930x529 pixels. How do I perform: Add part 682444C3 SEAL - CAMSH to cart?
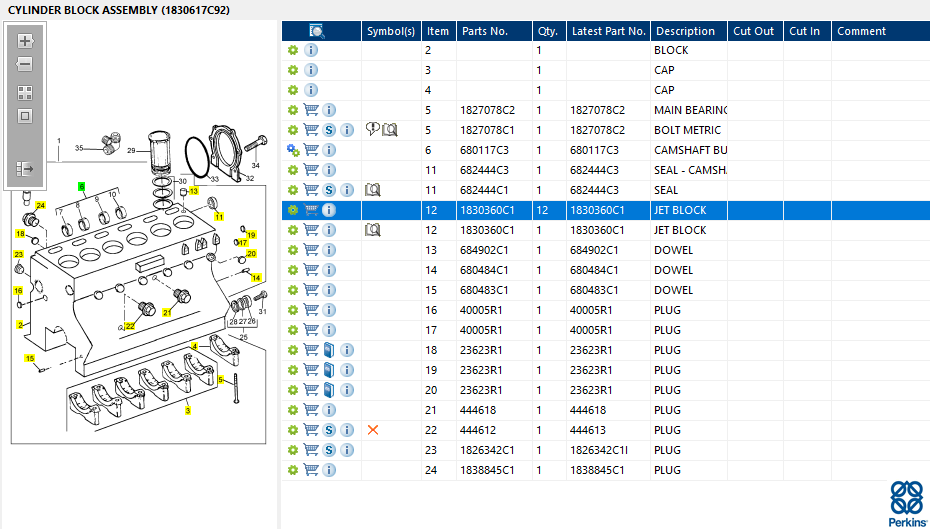tap(311, 170)
